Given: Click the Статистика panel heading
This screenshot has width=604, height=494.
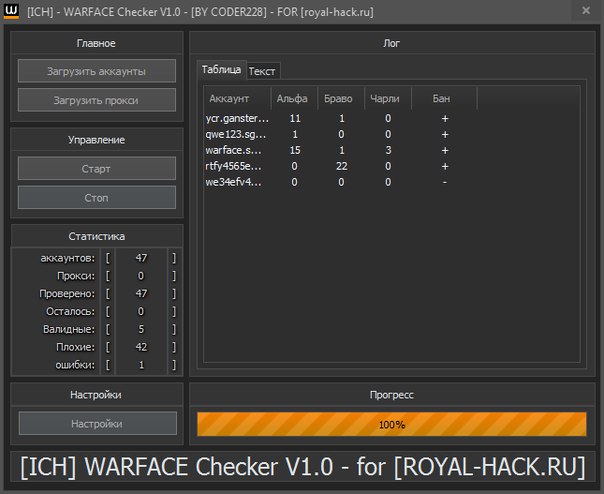Looking at the screenshot, I should tap(97, 236).
